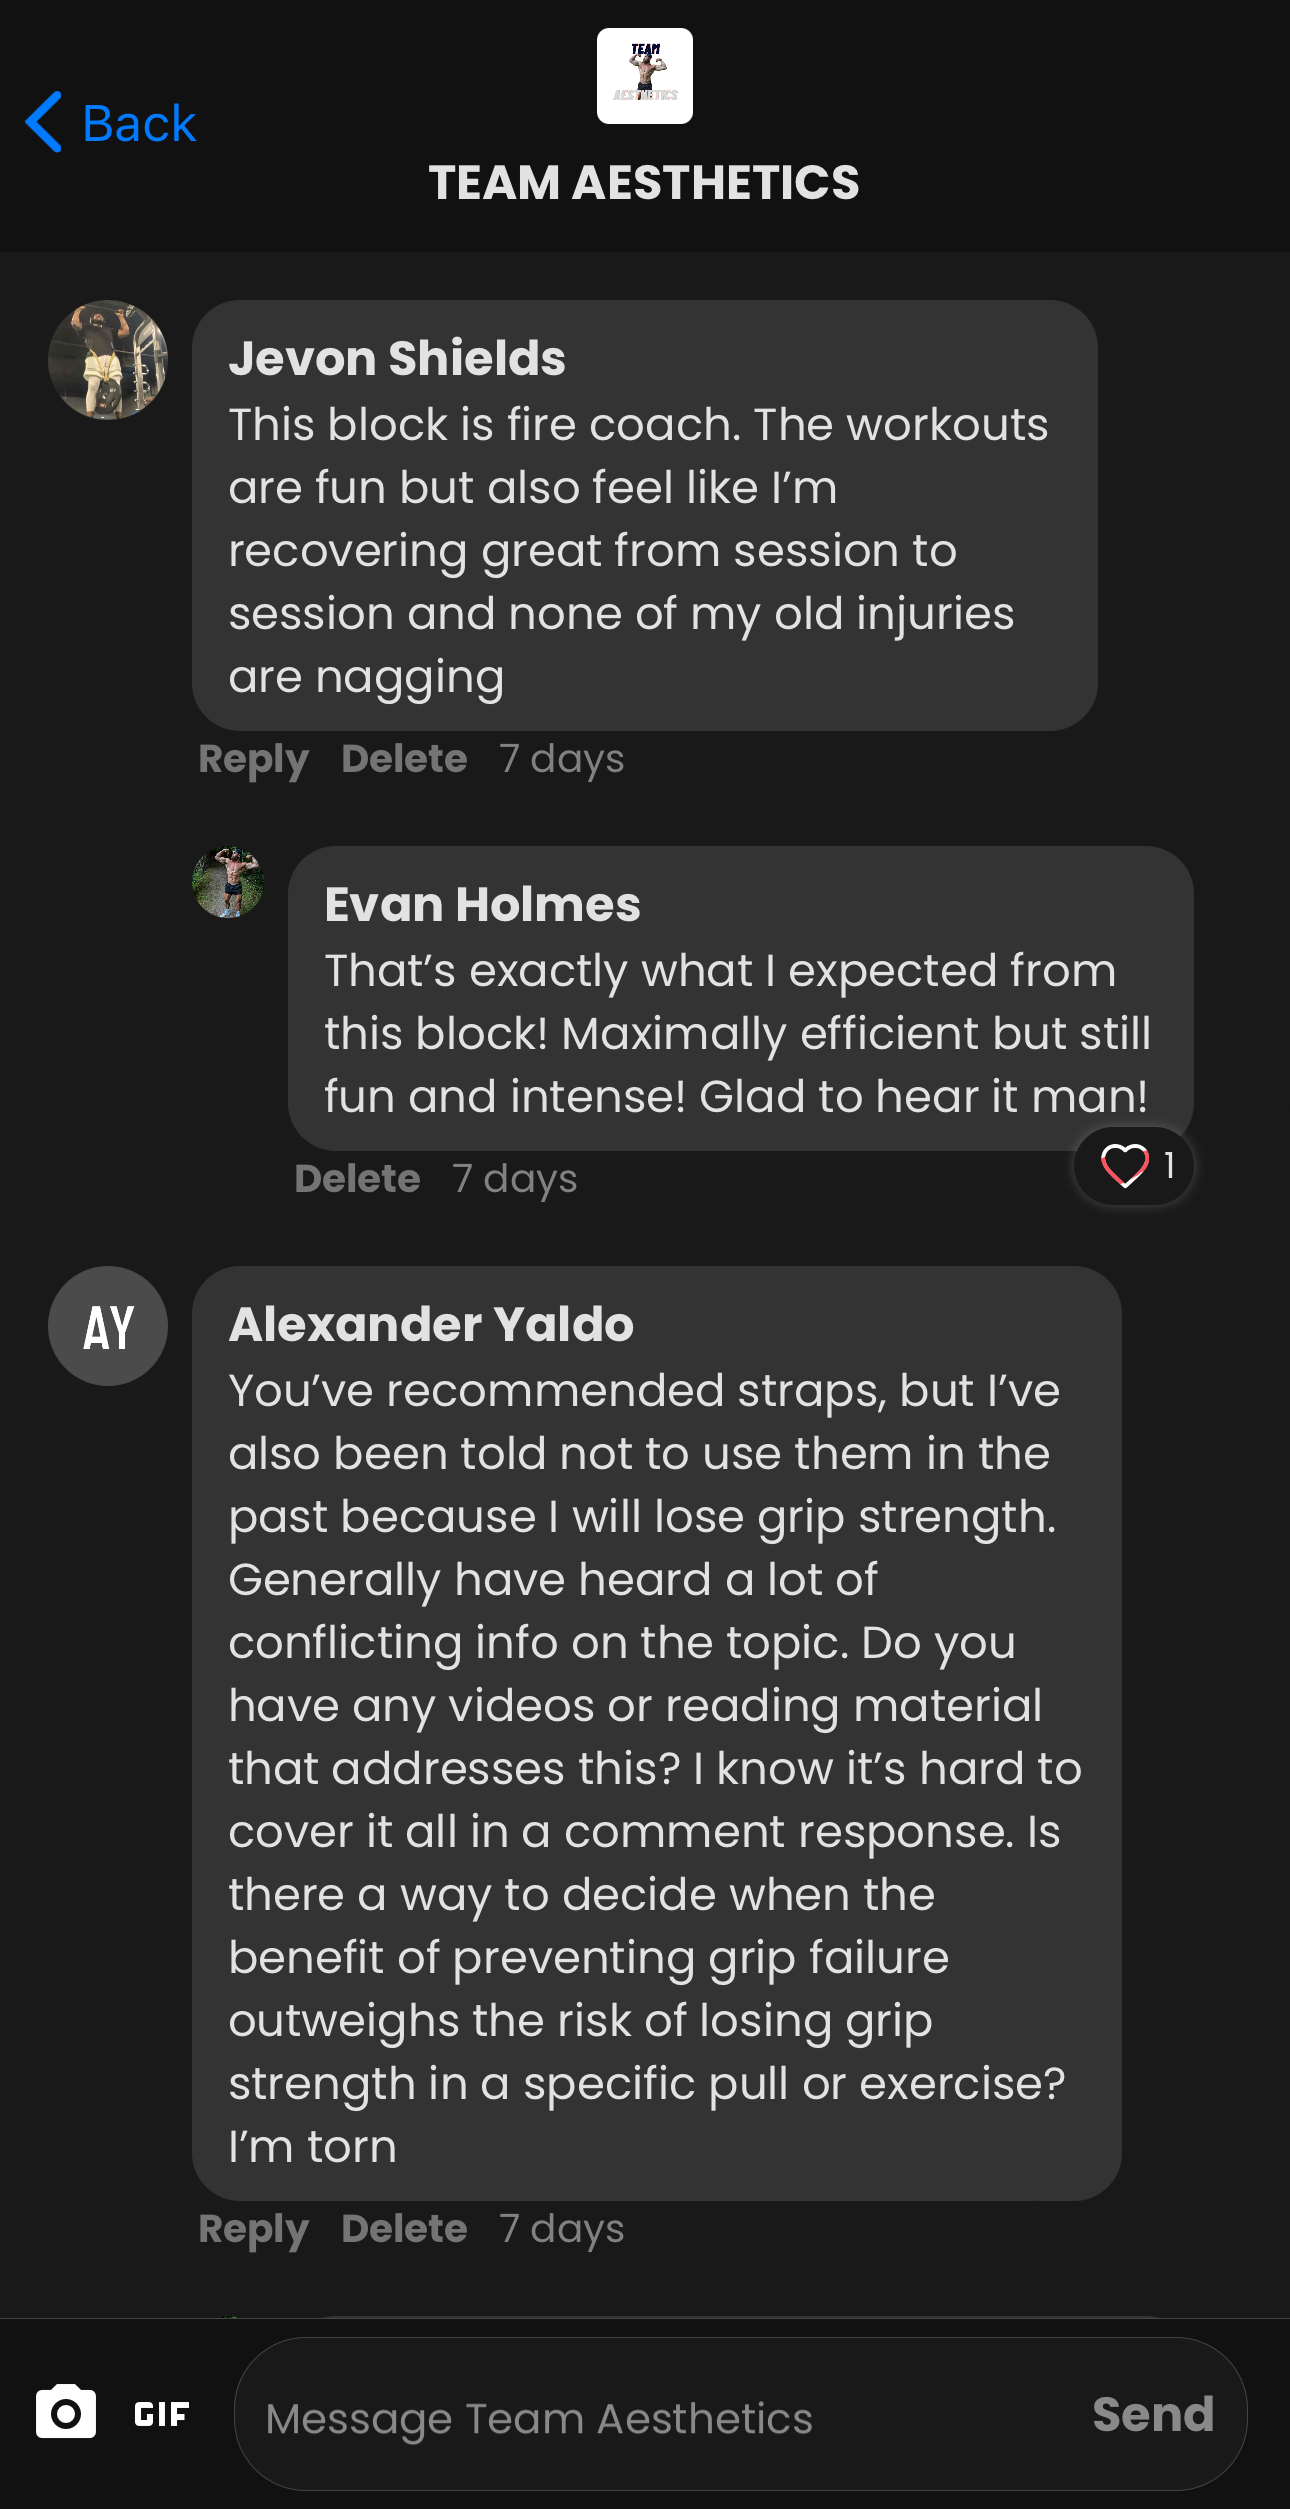Tap the AY initials avatar
This screenshot has width=1290, height=2509.
click(108, 1326)
